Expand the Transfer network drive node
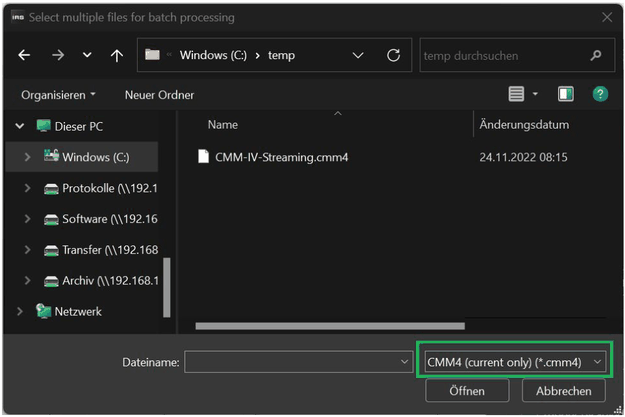This screenshot has width=625, height=417. pos(27,250)
